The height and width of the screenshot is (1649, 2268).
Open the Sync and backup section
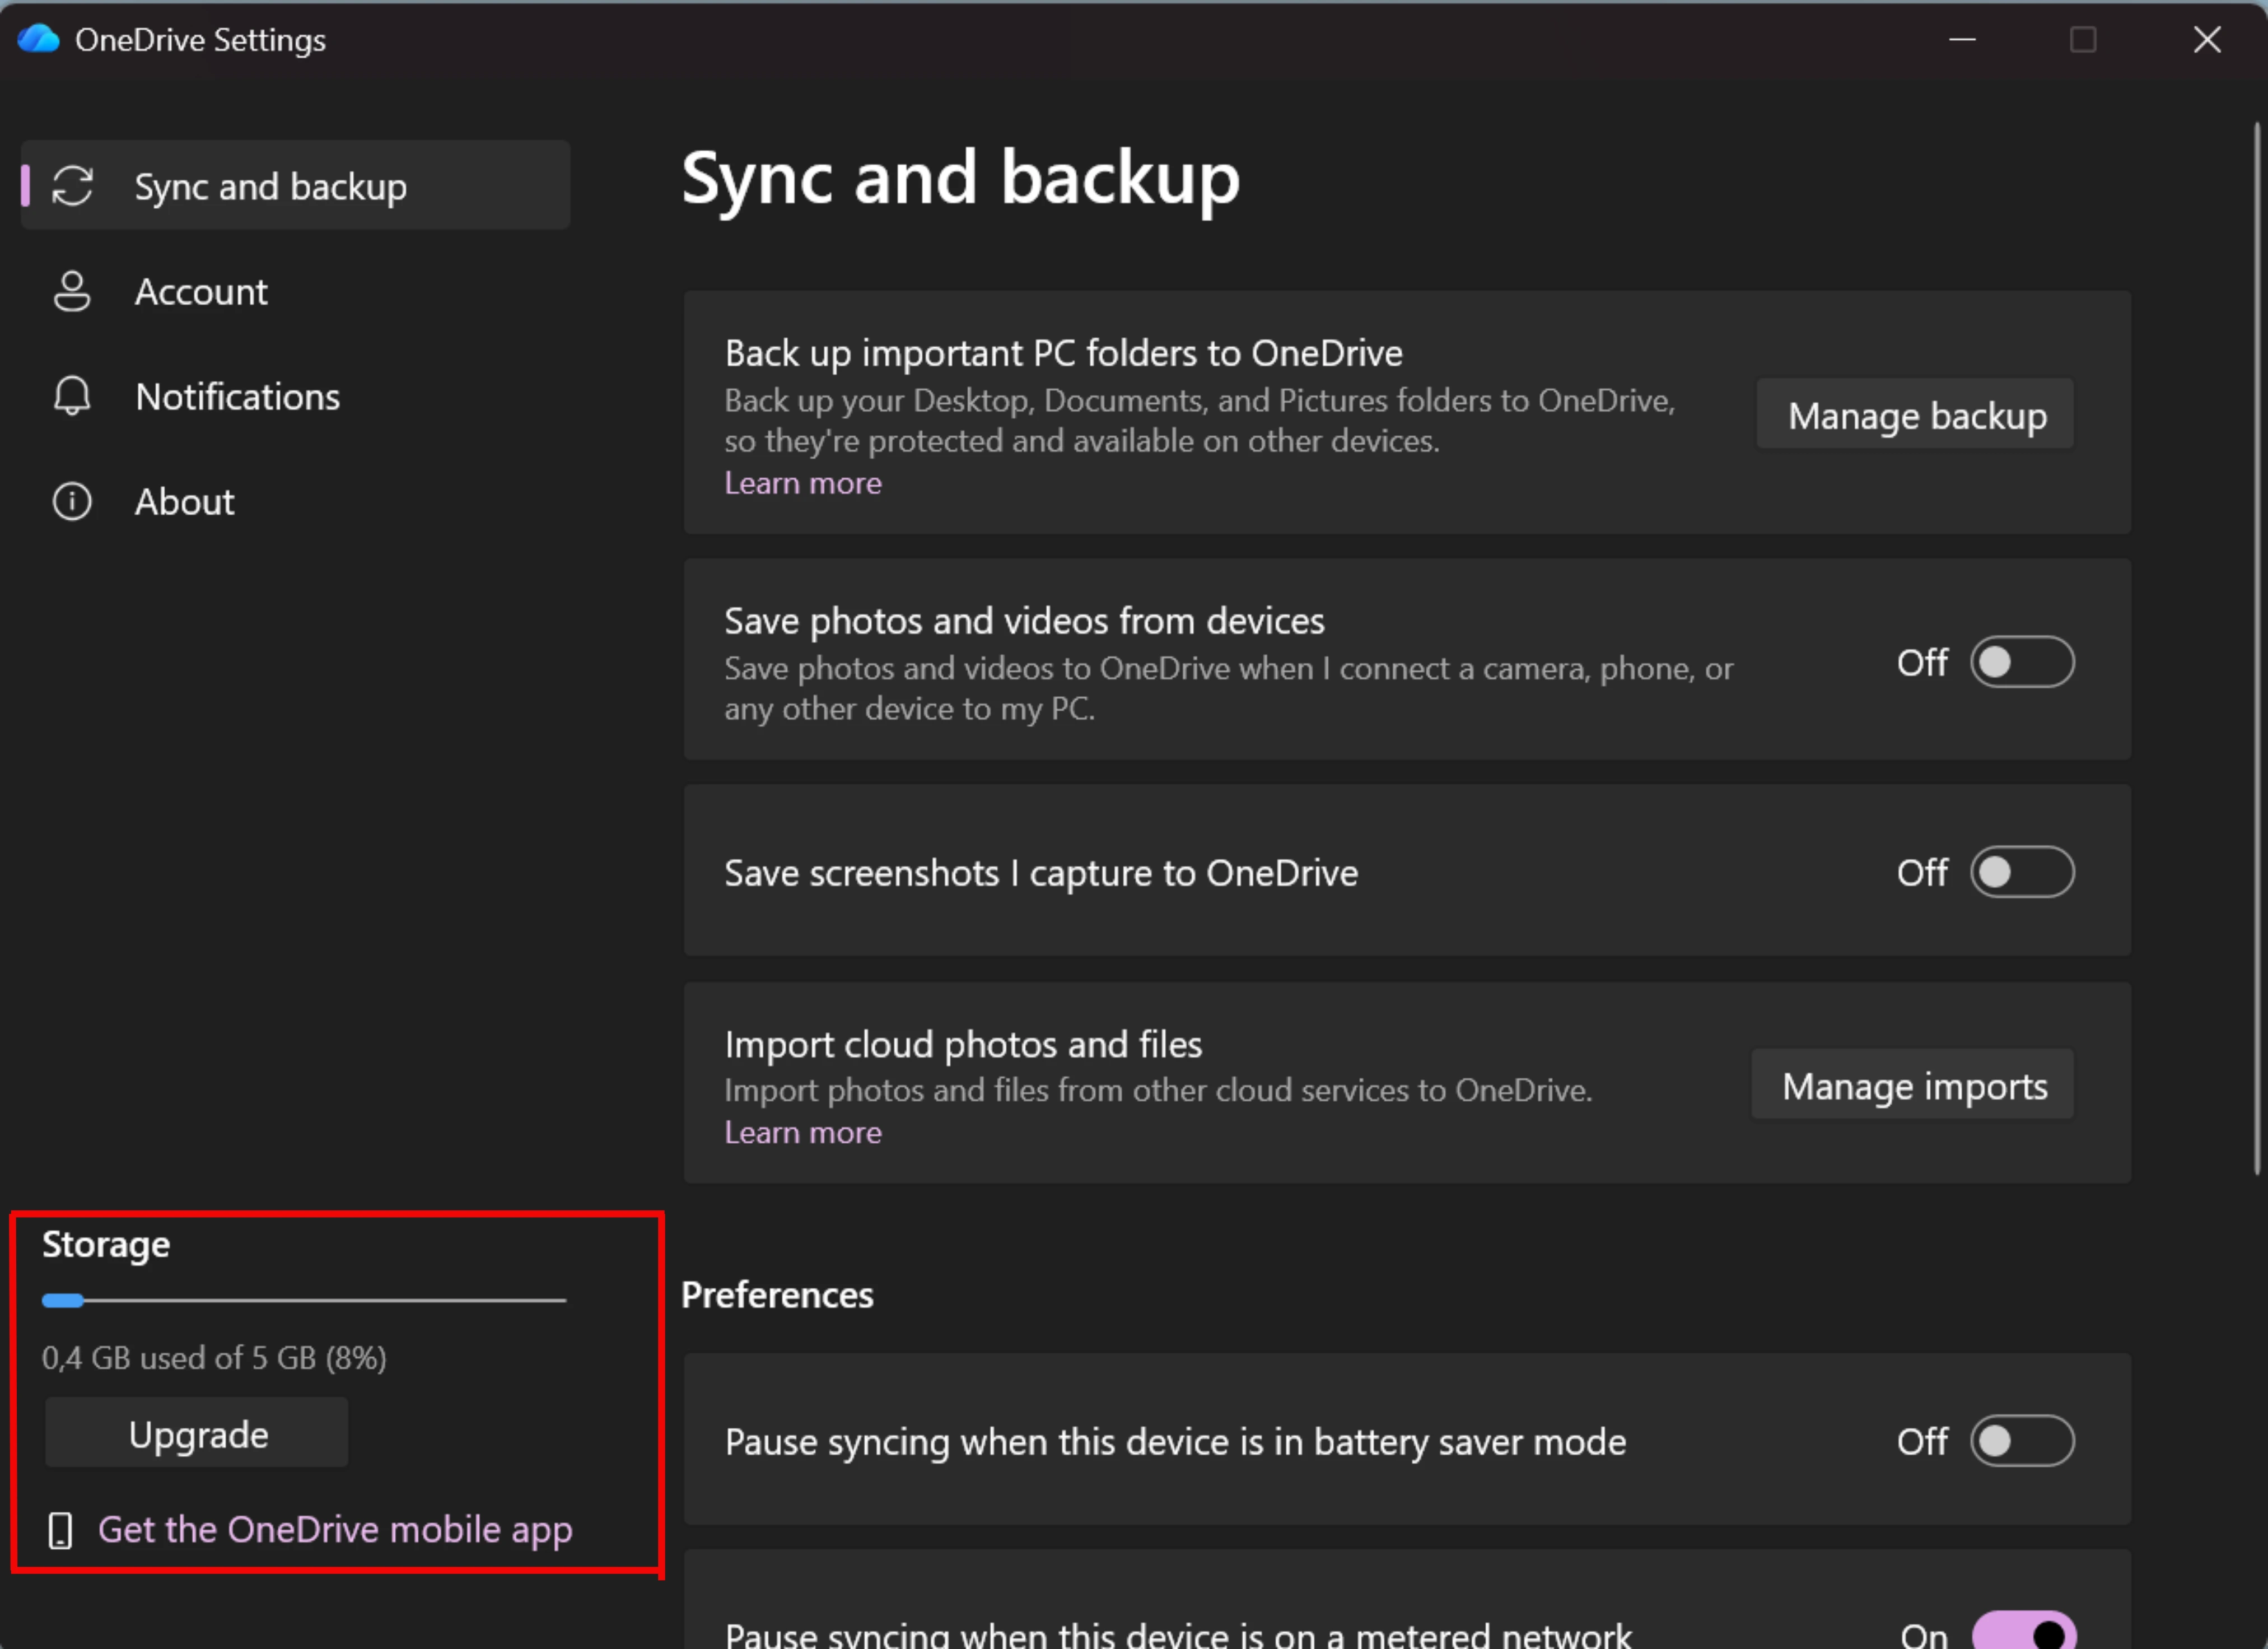click(296, 186)
